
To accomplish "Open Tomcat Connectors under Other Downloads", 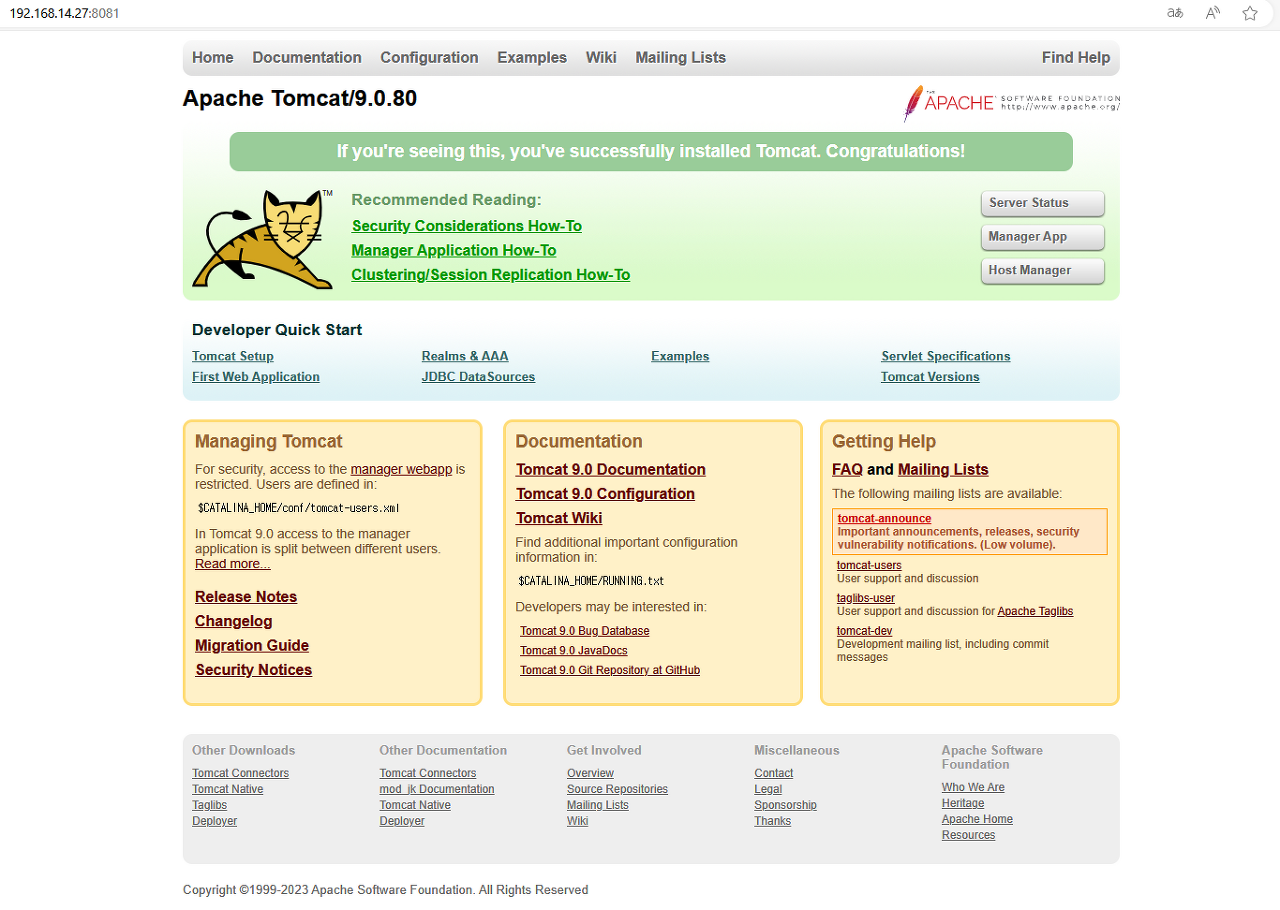I will (x=240, y=773).
